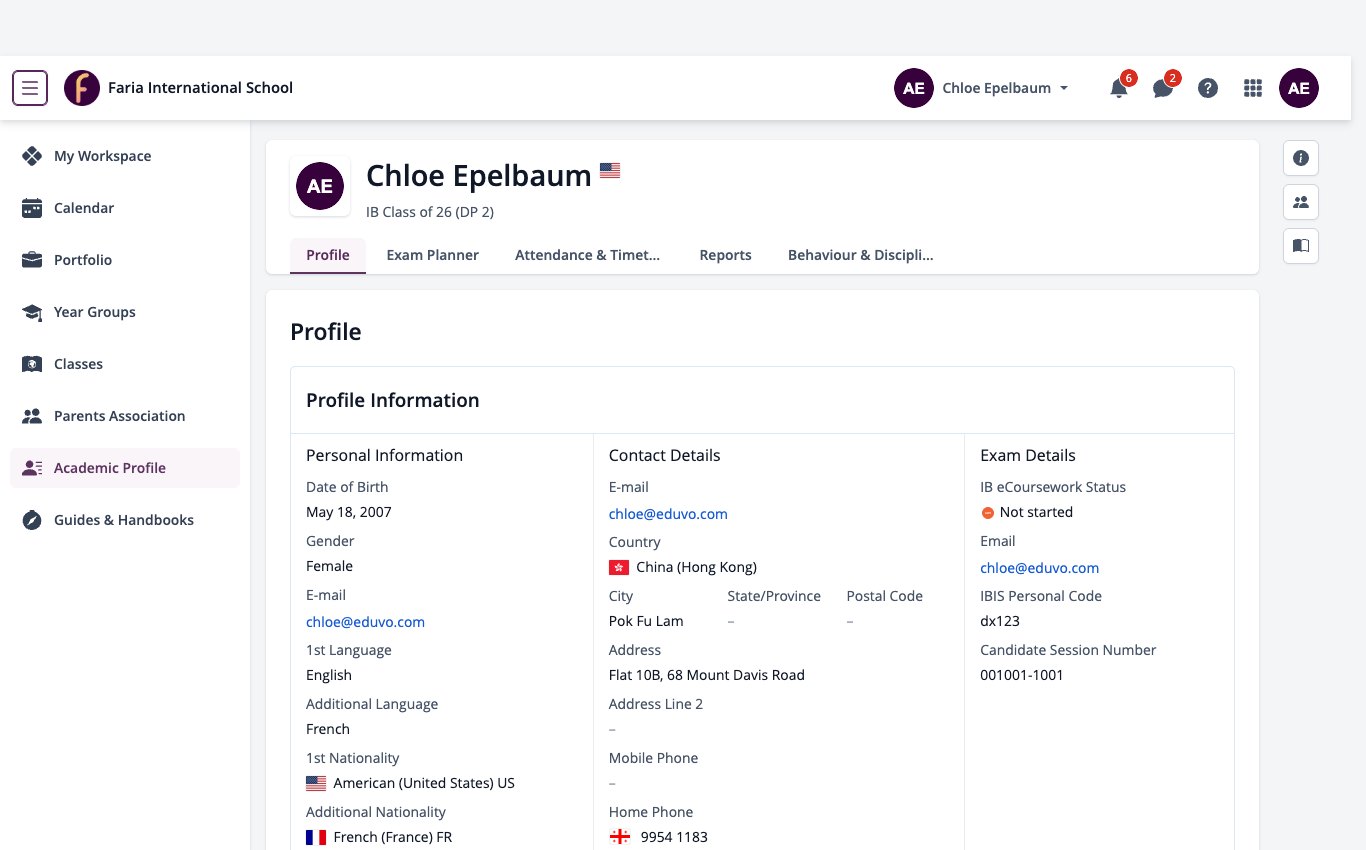Open the notifications bell

coord(1119,88)
